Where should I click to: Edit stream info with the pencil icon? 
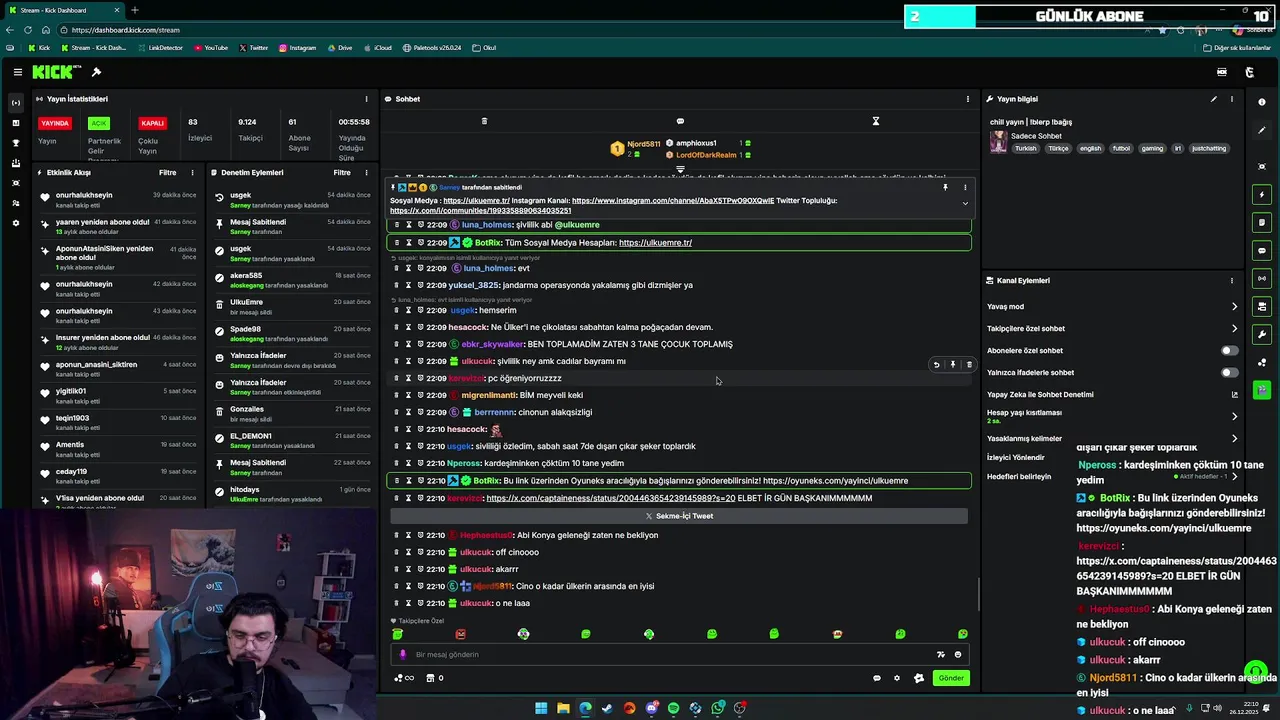click(1214, 99)
